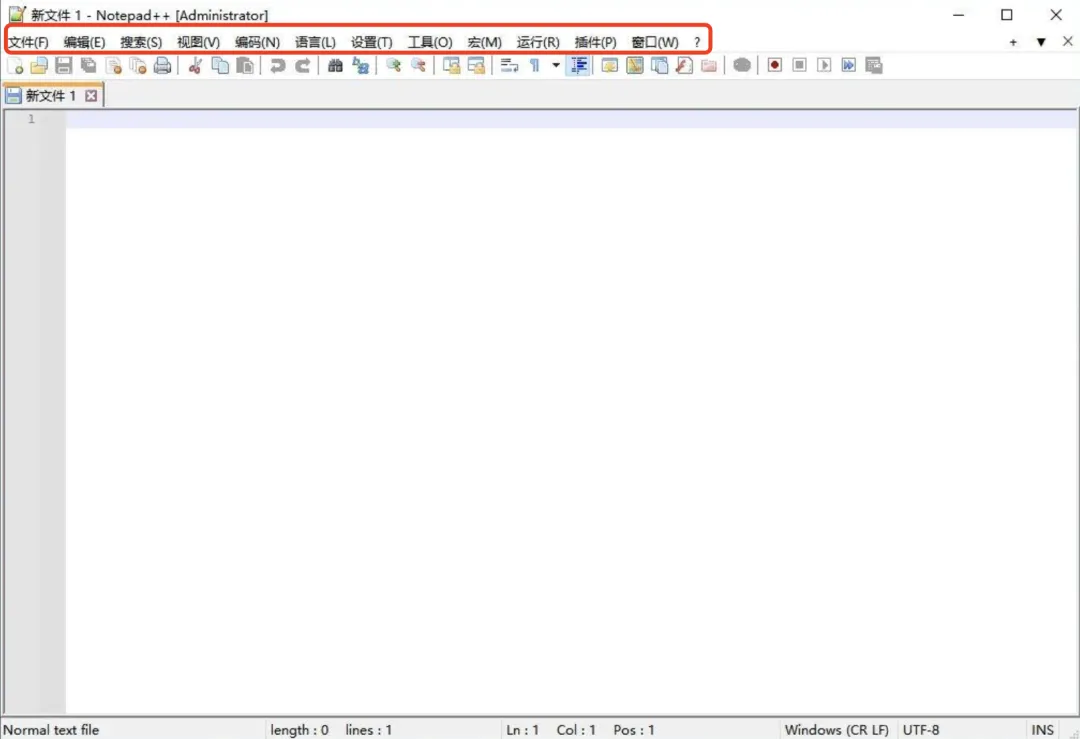Click line number 1 in the margin

point(31,119)
